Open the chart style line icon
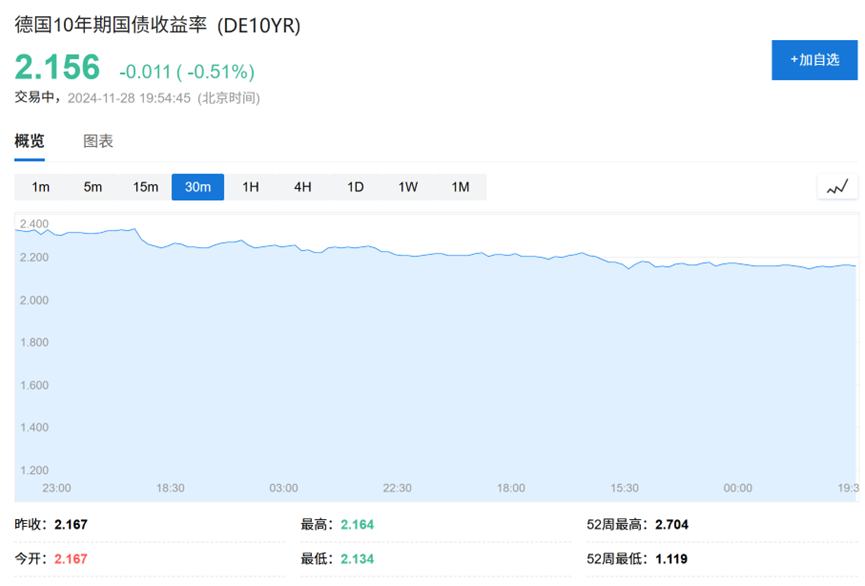 coord(837,186)
